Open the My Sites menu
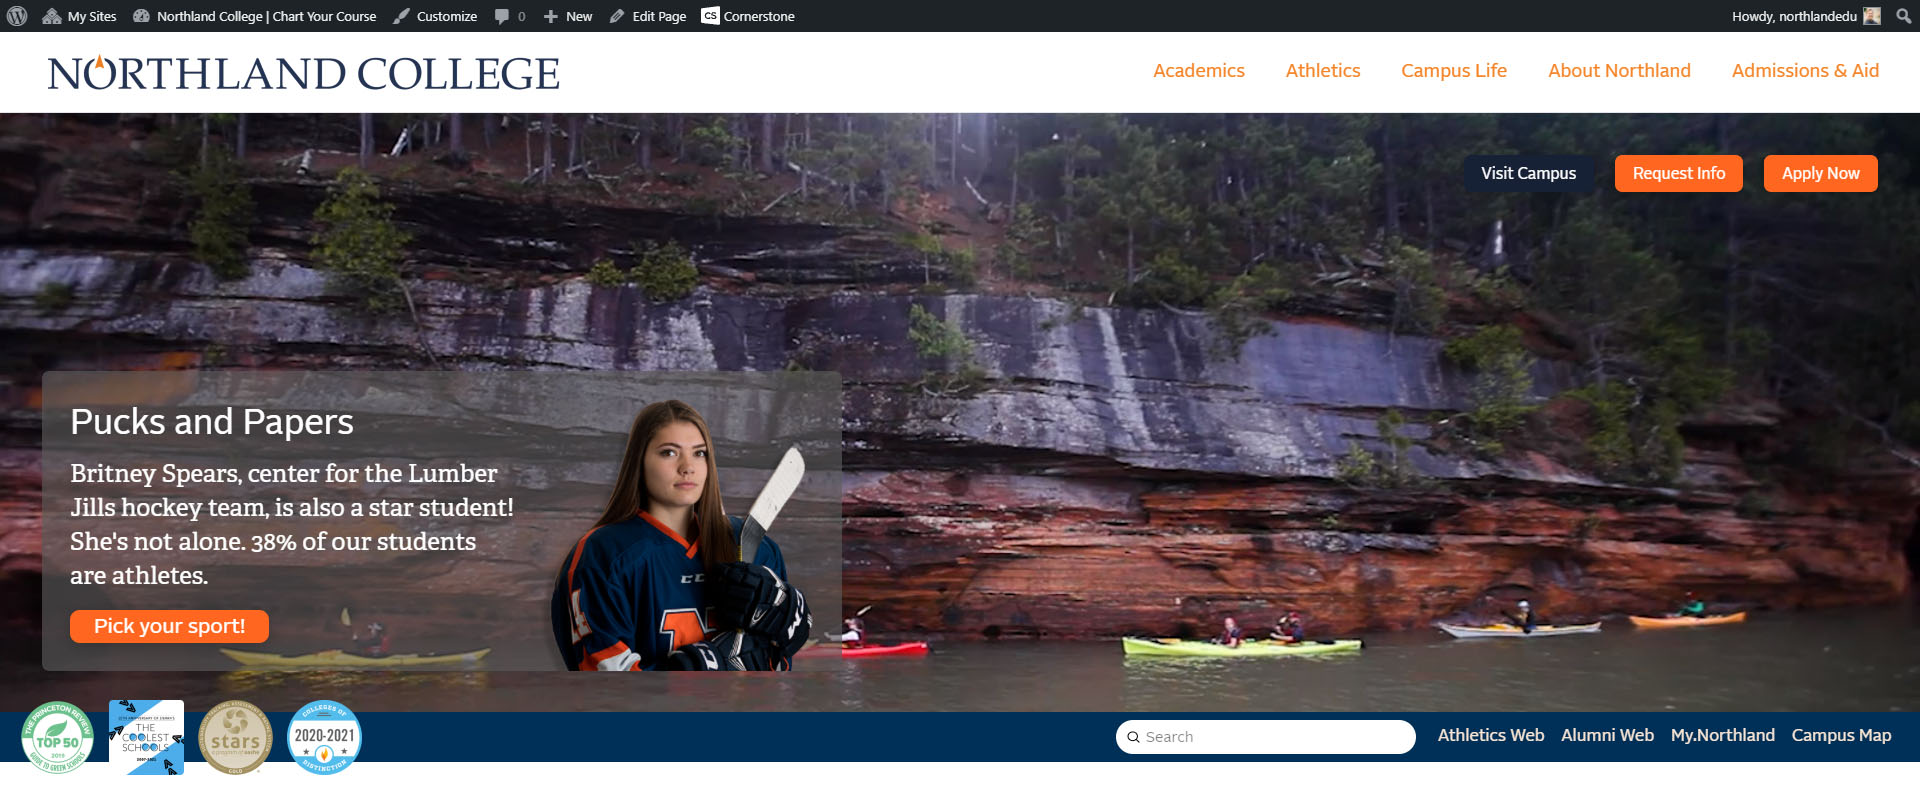 pos(80,16)
